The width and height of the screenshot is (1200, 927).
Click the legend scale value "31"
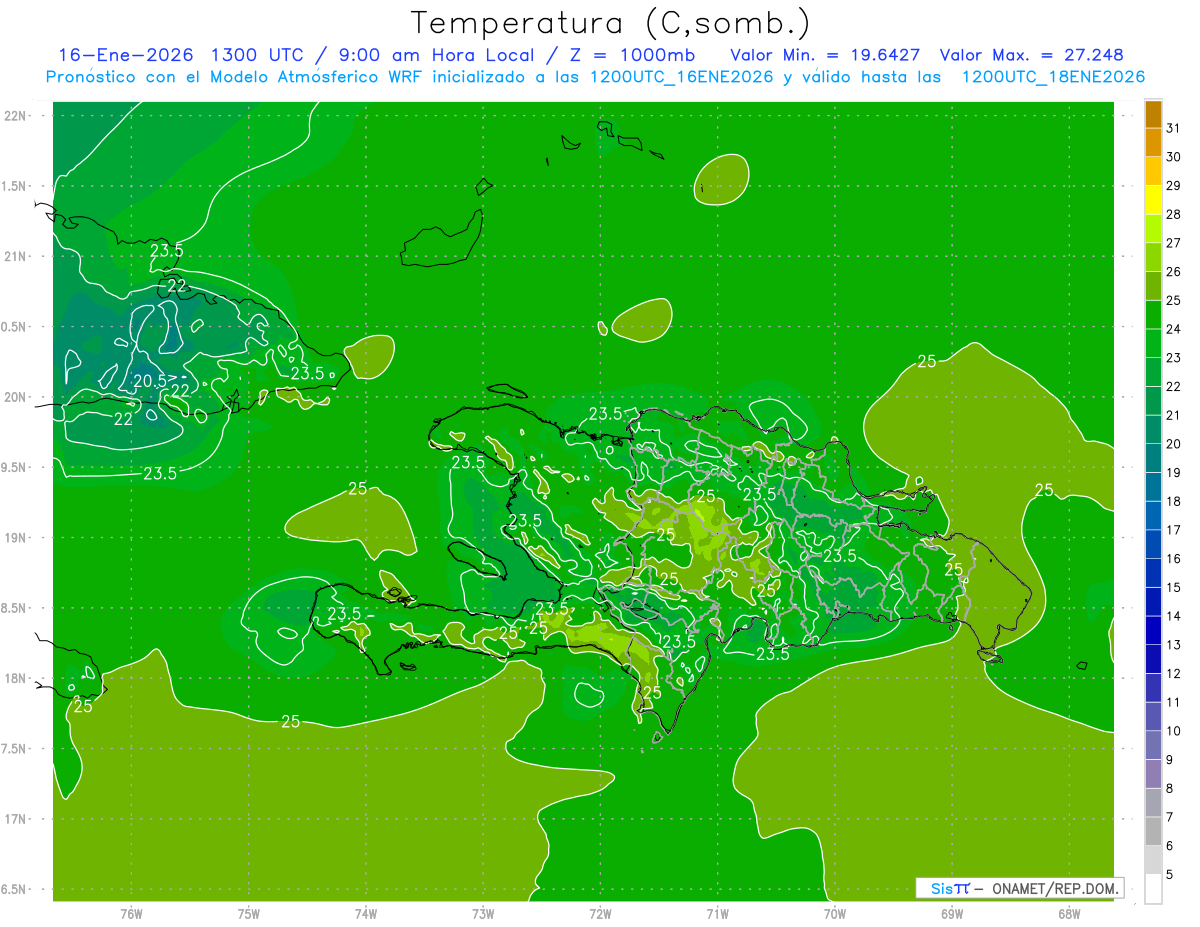coord(1173,128)
